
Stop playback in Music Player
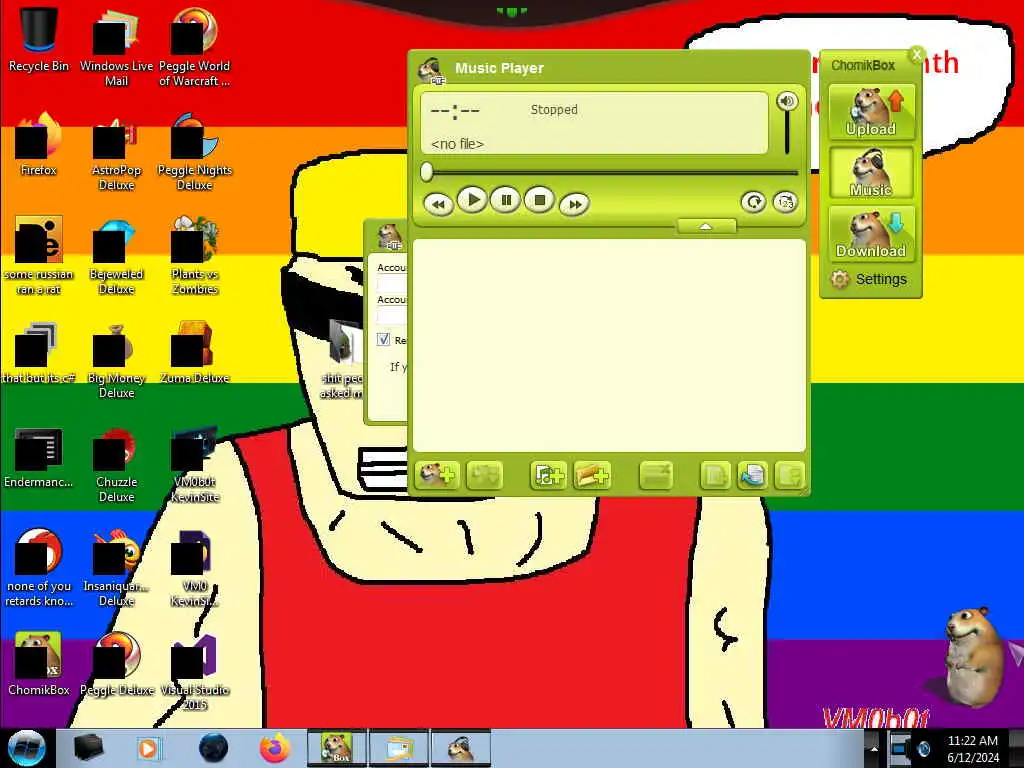pyautogui.click(x=539, y=200)
